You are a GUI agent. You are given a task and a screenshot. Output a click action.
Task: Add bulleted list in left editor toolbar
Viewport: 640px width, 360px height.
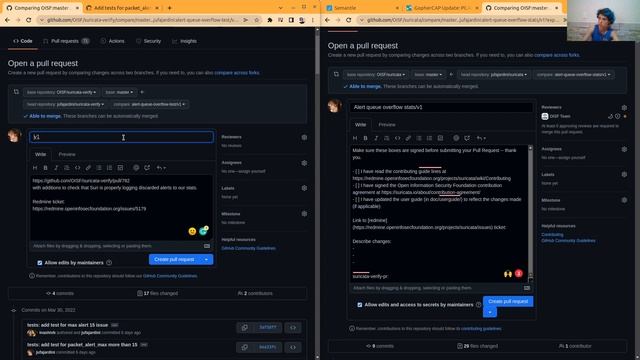pyautogui.click(x=99, y=168)
